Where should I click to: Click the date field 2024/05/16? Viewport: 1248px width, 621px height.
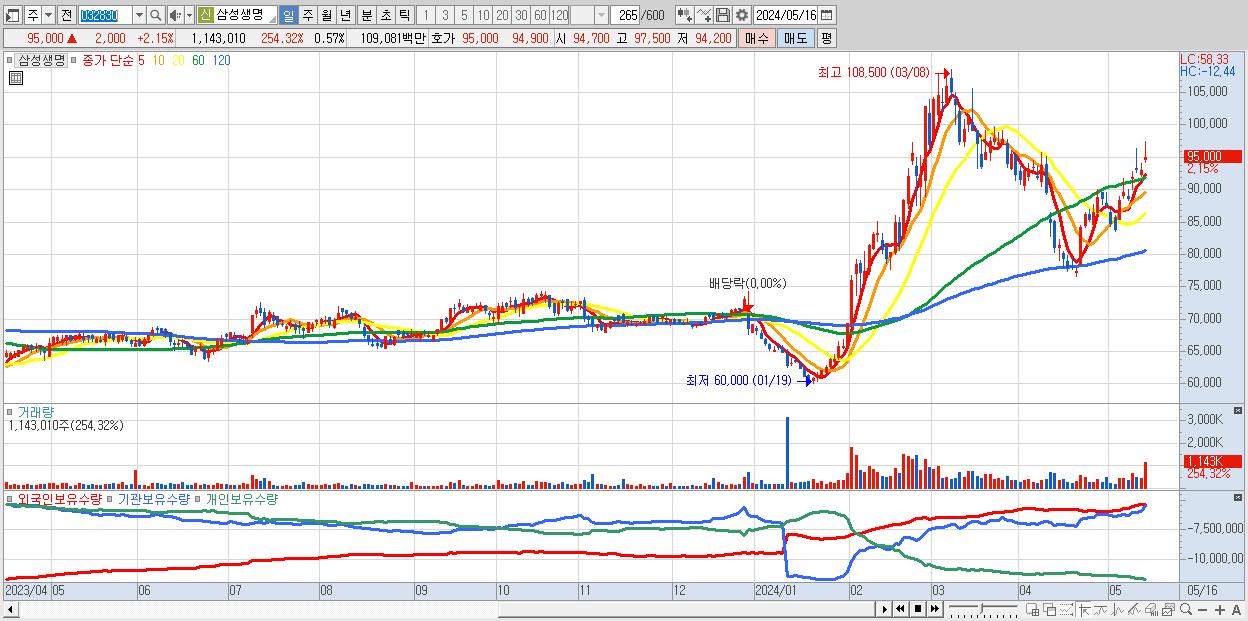(785, 15)
